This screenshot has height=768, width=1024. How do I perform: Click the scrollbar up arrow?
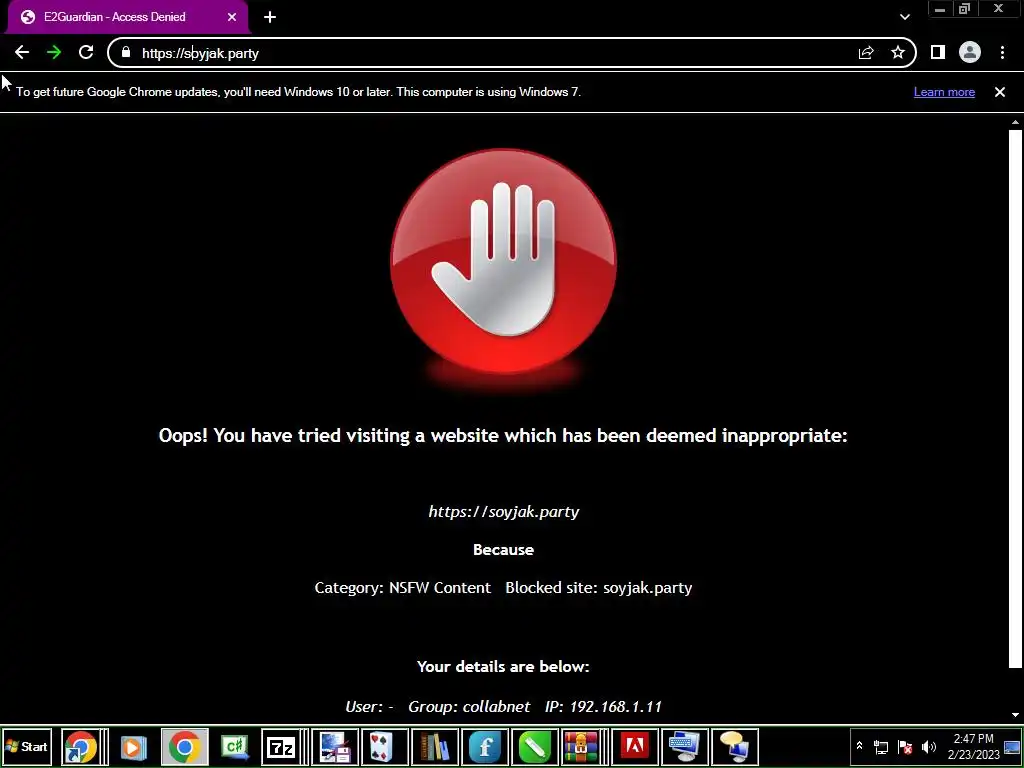tap(1015, 121)
